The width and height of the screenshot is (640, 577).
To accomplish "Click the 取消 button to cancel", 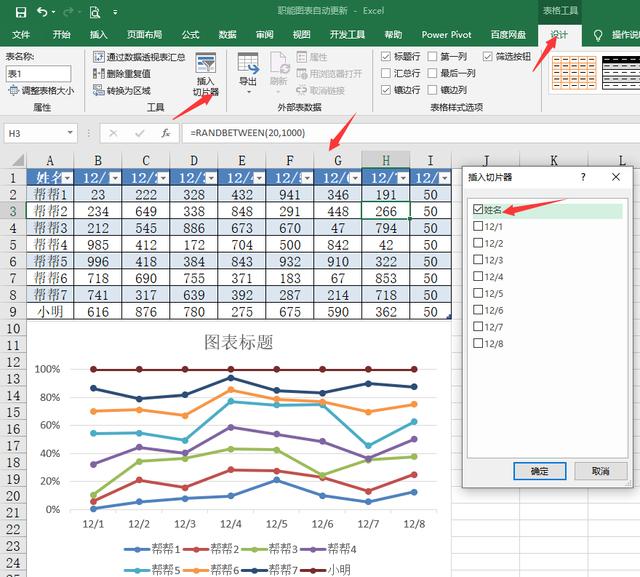I will (601, 471).
